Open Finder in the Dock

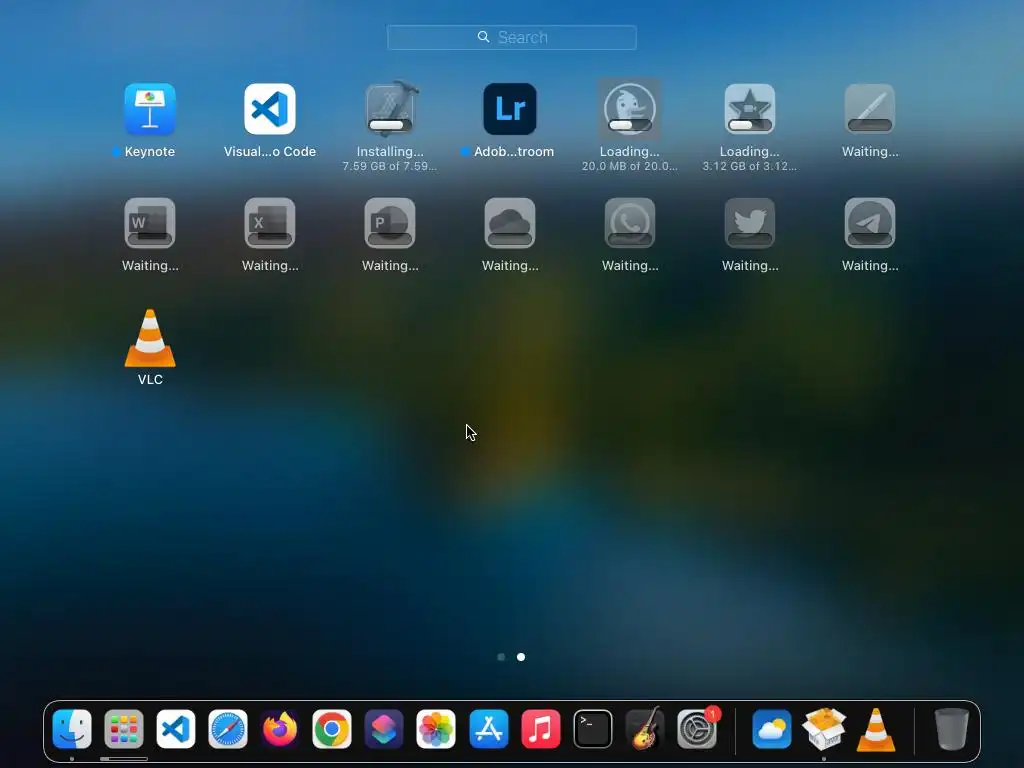click(72, 729)
